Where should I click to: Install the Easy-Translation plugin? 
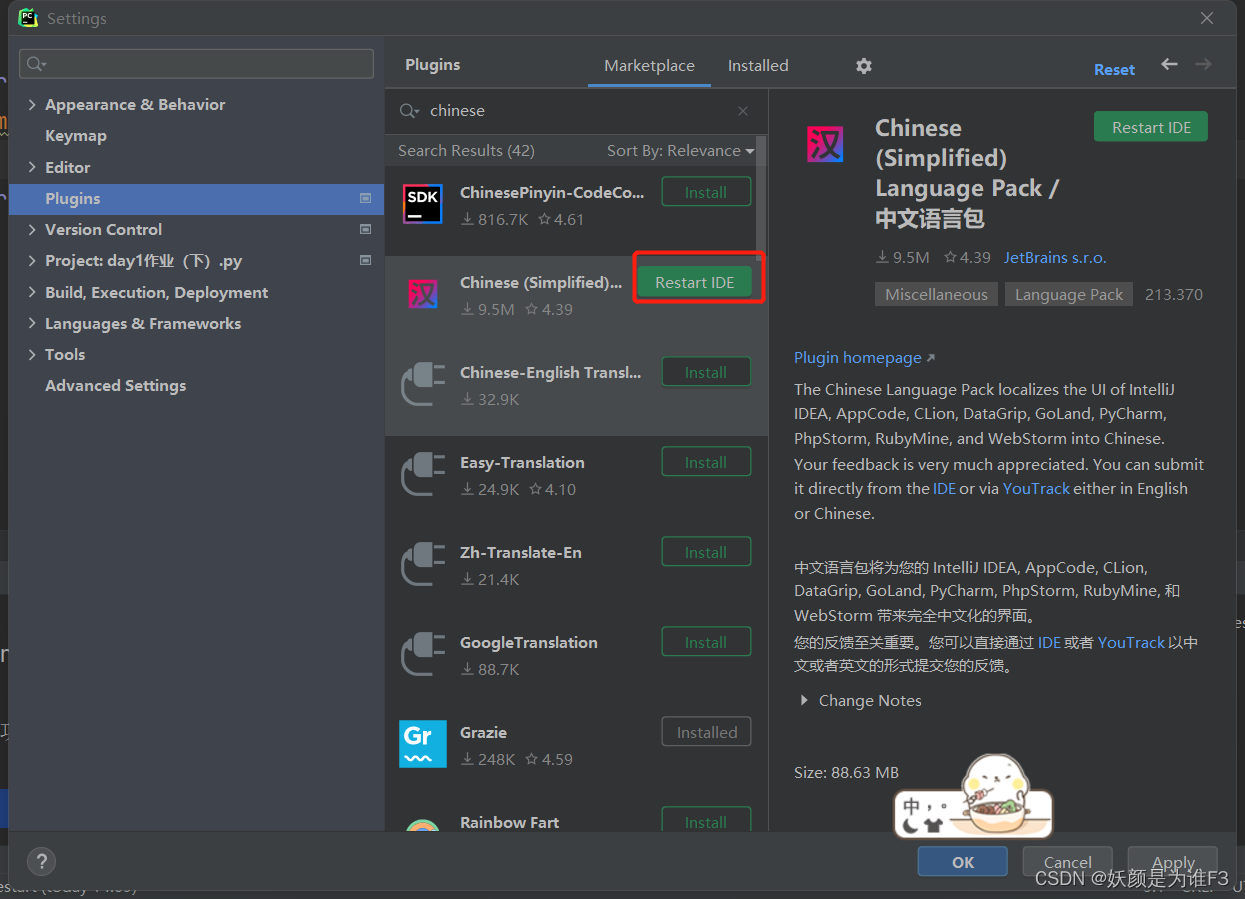[x=706, y=462]
